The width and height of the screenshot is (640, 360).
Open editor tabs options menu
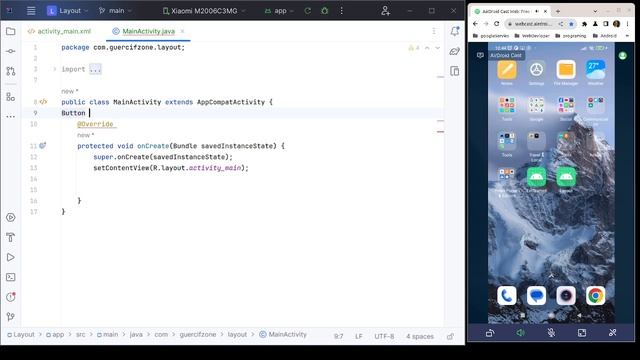[434, 31]
